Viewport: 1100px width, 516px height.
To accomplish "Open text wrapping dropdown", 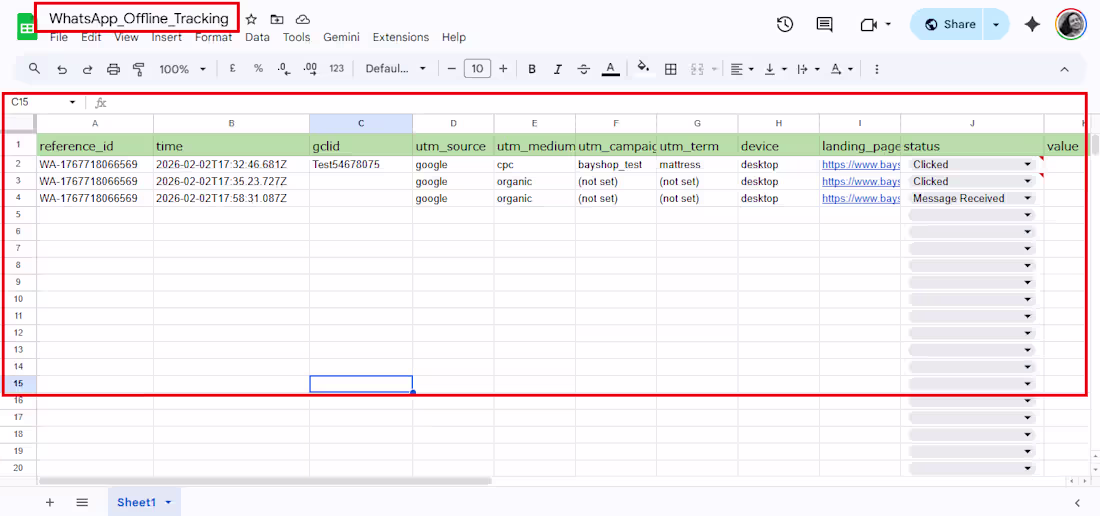I will click(809, 69).
